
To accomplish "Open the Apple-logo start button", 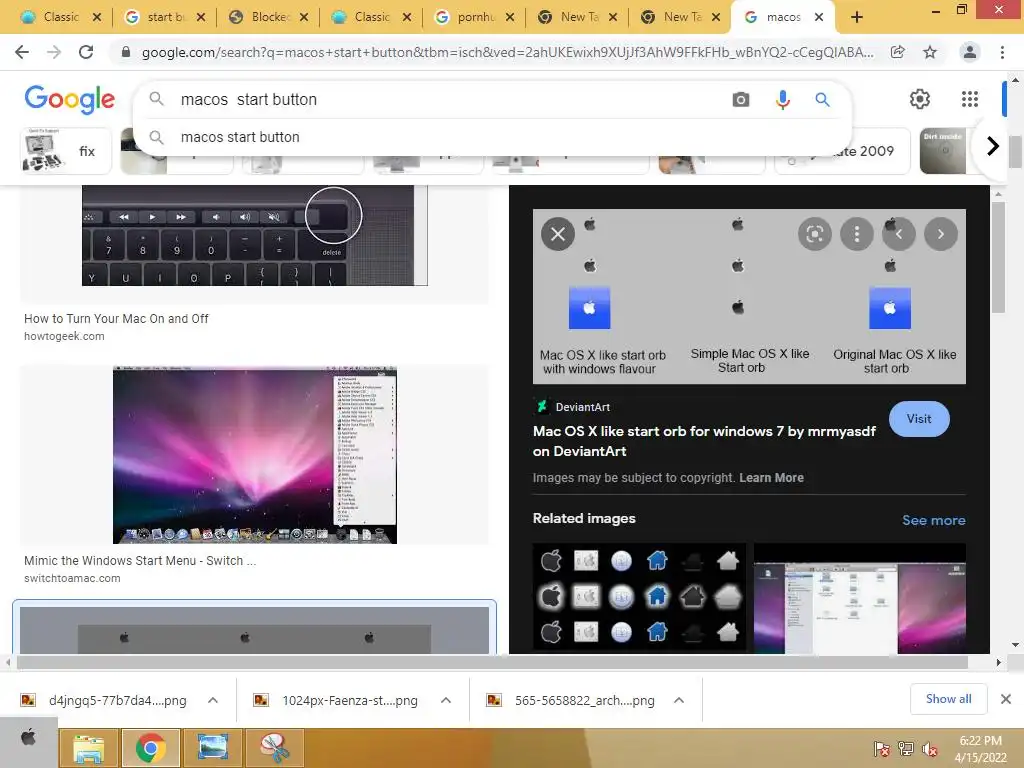I will tap(29, 738).
